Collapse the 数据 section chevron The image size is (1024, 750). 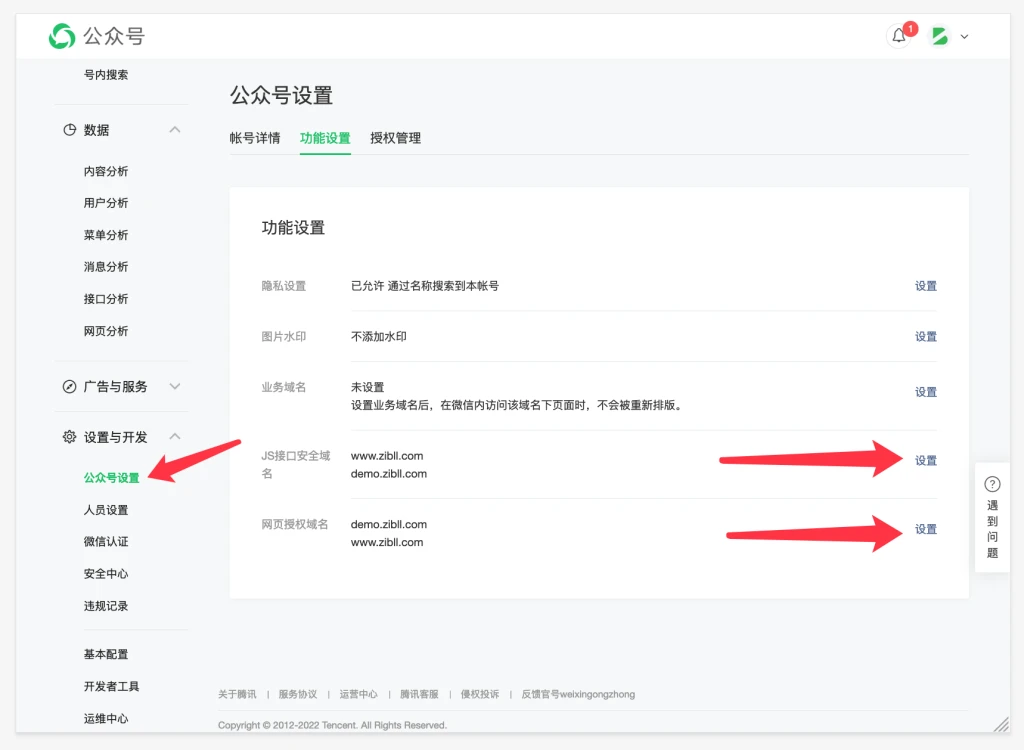click(175, 130)
